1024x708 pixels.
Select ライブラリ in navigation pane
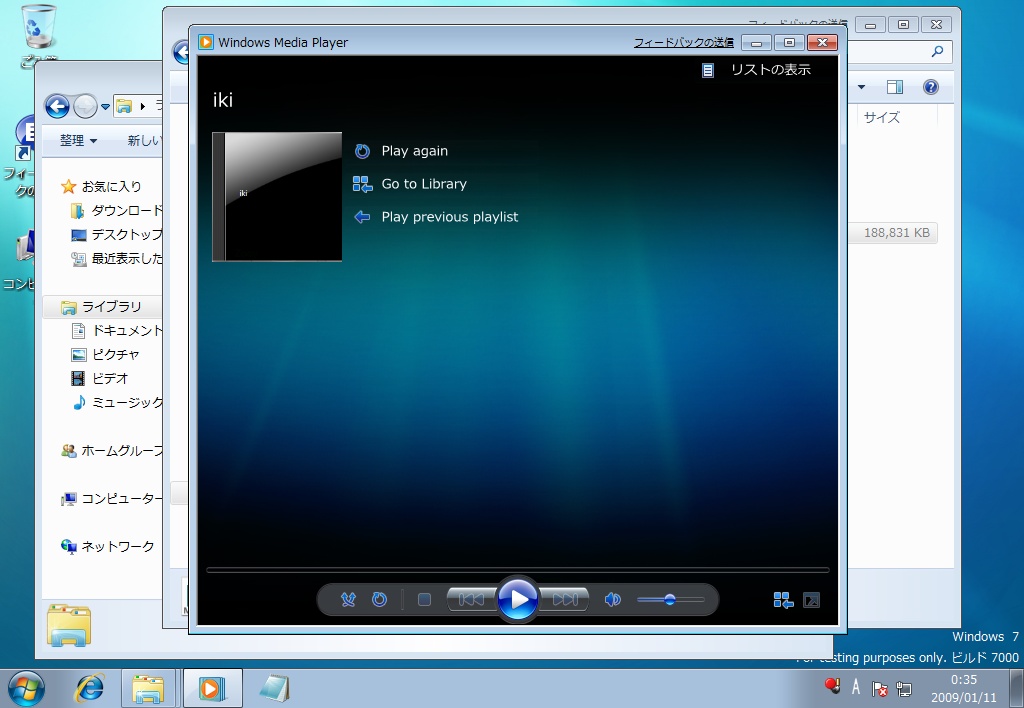[x=112, y=307]
